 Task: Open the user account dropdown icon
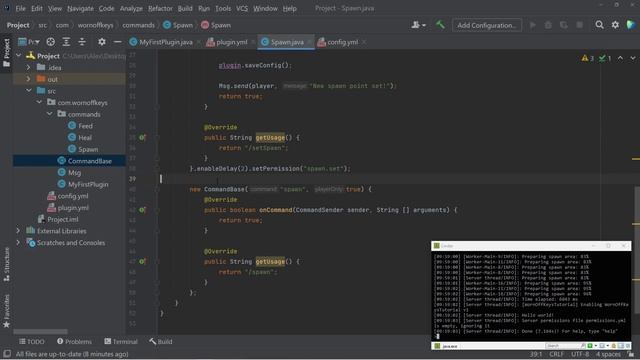[x=418, y=25]
